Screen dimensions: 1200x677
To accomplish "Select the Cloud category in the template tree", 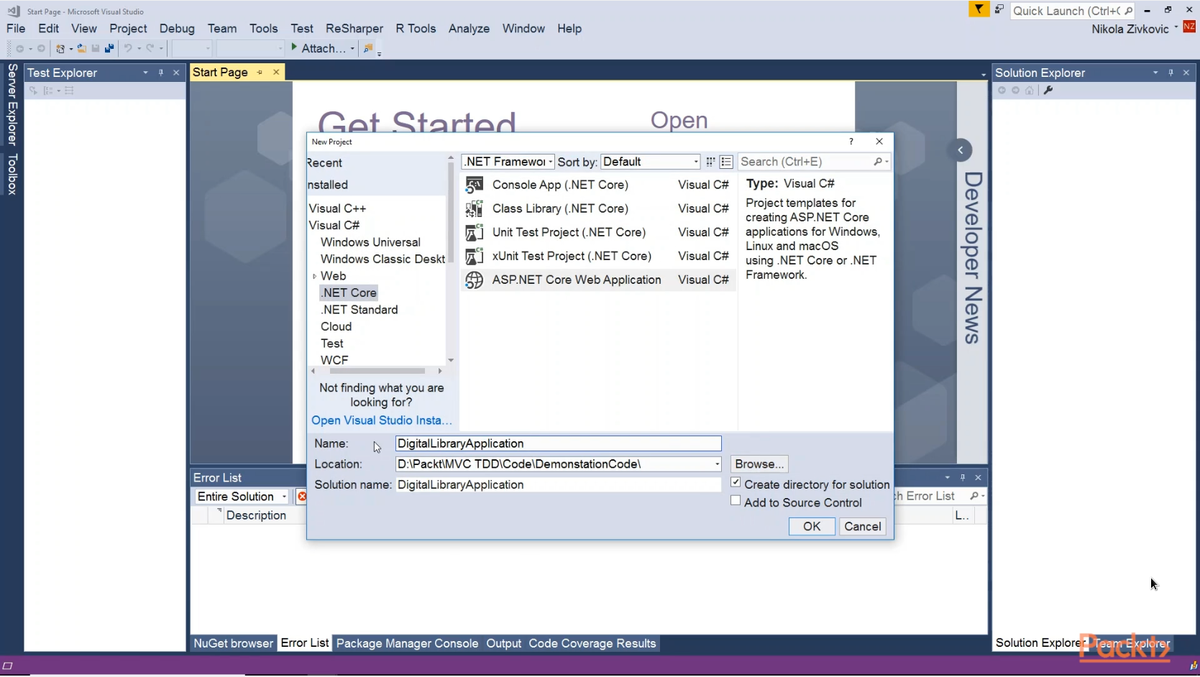I will pos(336,327).
